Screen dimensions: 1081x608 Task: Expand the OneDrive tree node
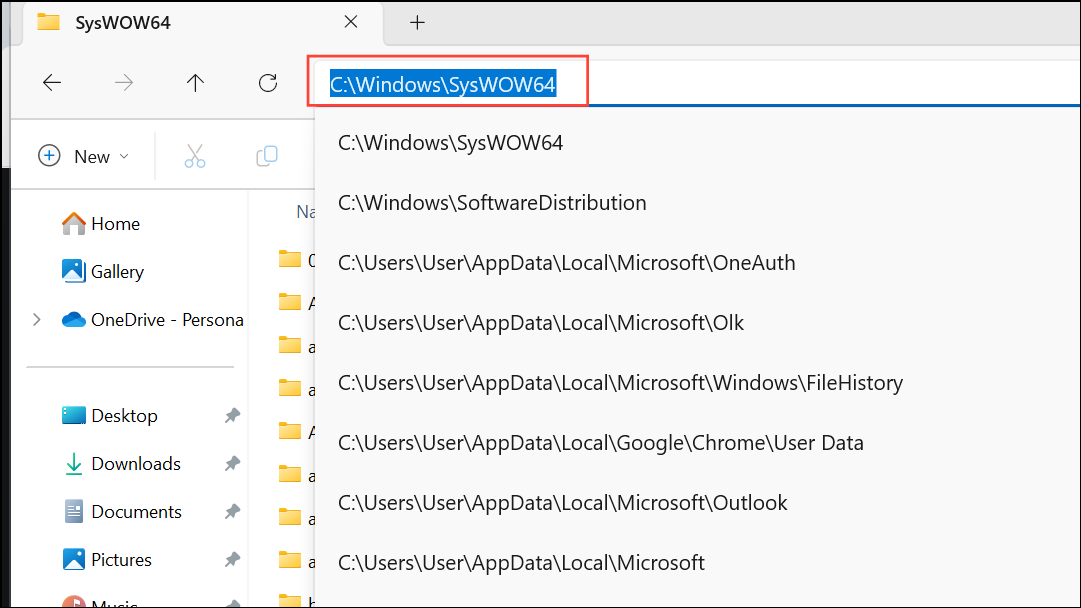pyautogui.click(x=37, y=320)
